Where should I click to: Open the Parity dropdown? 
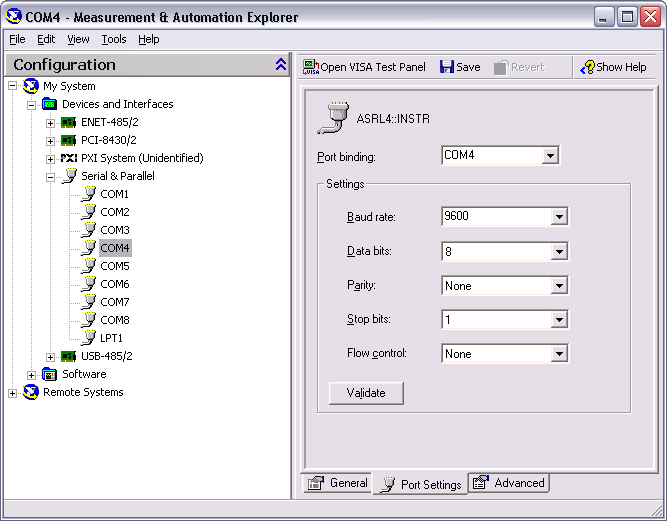click(x=559, y=285)
